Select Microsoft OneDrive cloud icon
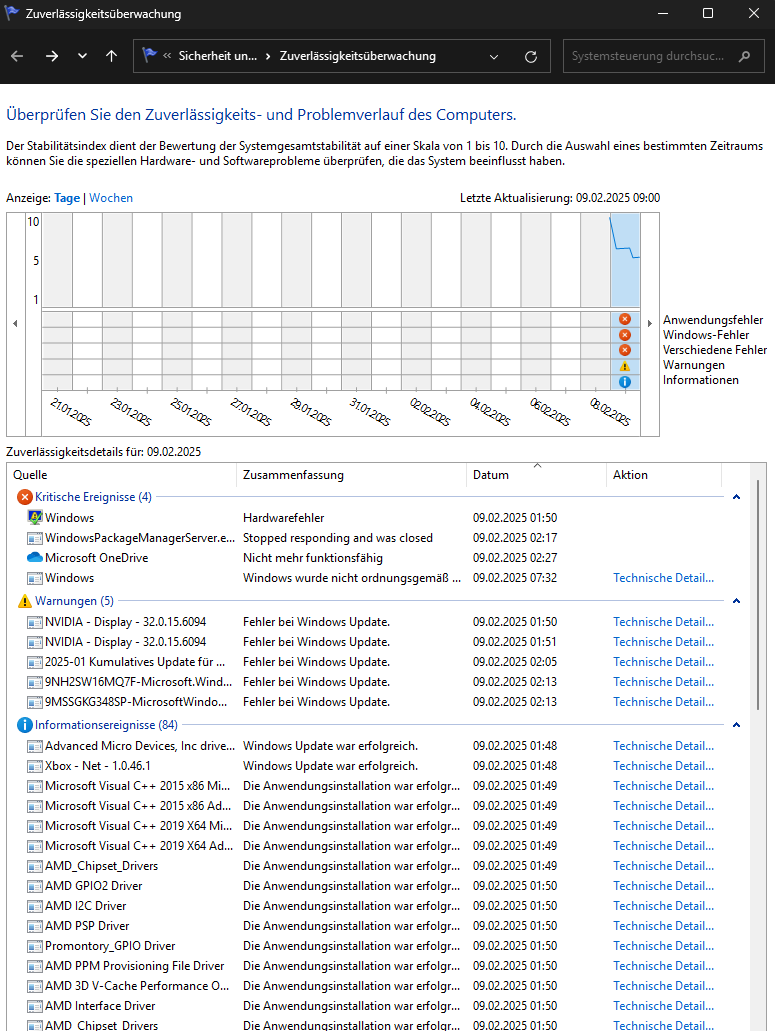 coord(35,558)
